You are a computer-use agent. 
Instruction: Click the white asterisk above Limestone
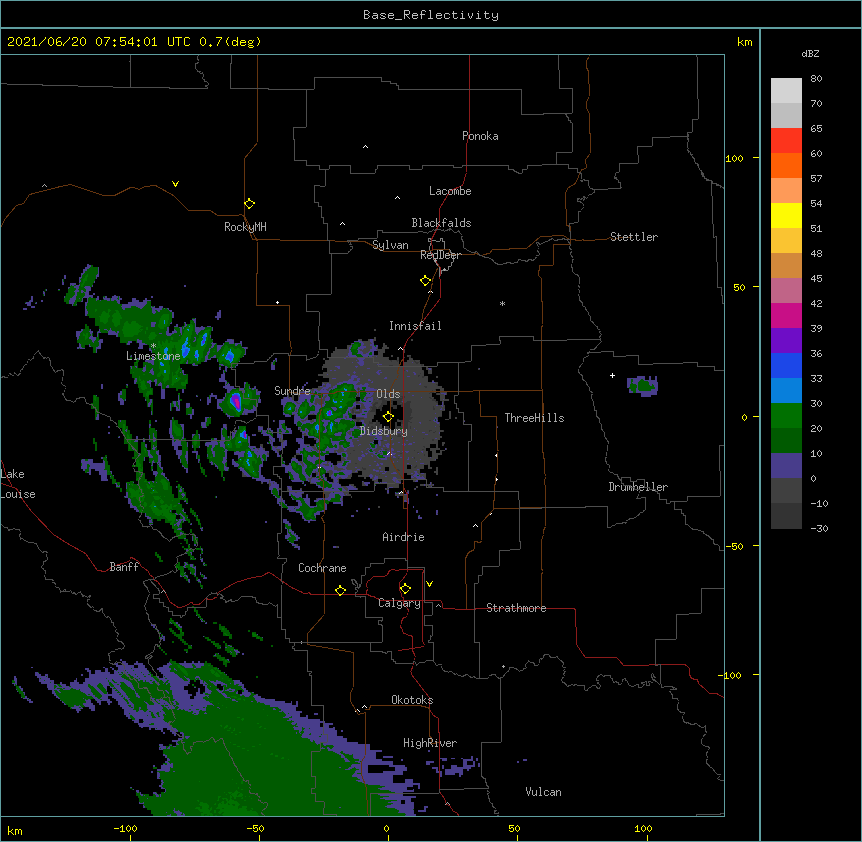pyautogui.click(x=153, y=346)
